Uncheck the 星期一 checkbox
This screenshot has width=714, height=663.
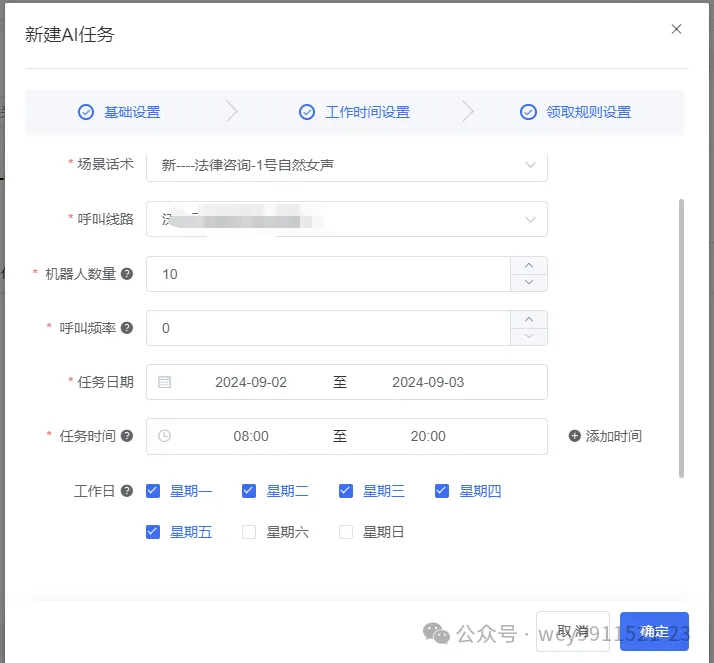pyautogui.click(x=153, y=491)
